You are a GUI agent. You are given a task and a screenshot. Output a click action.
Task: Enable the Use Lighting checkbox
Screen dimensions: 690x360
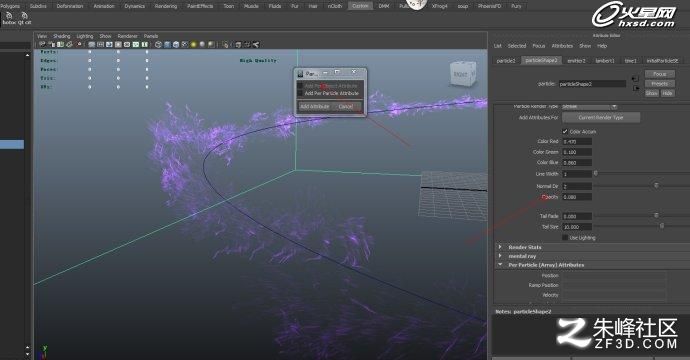[x=565, y=238]
